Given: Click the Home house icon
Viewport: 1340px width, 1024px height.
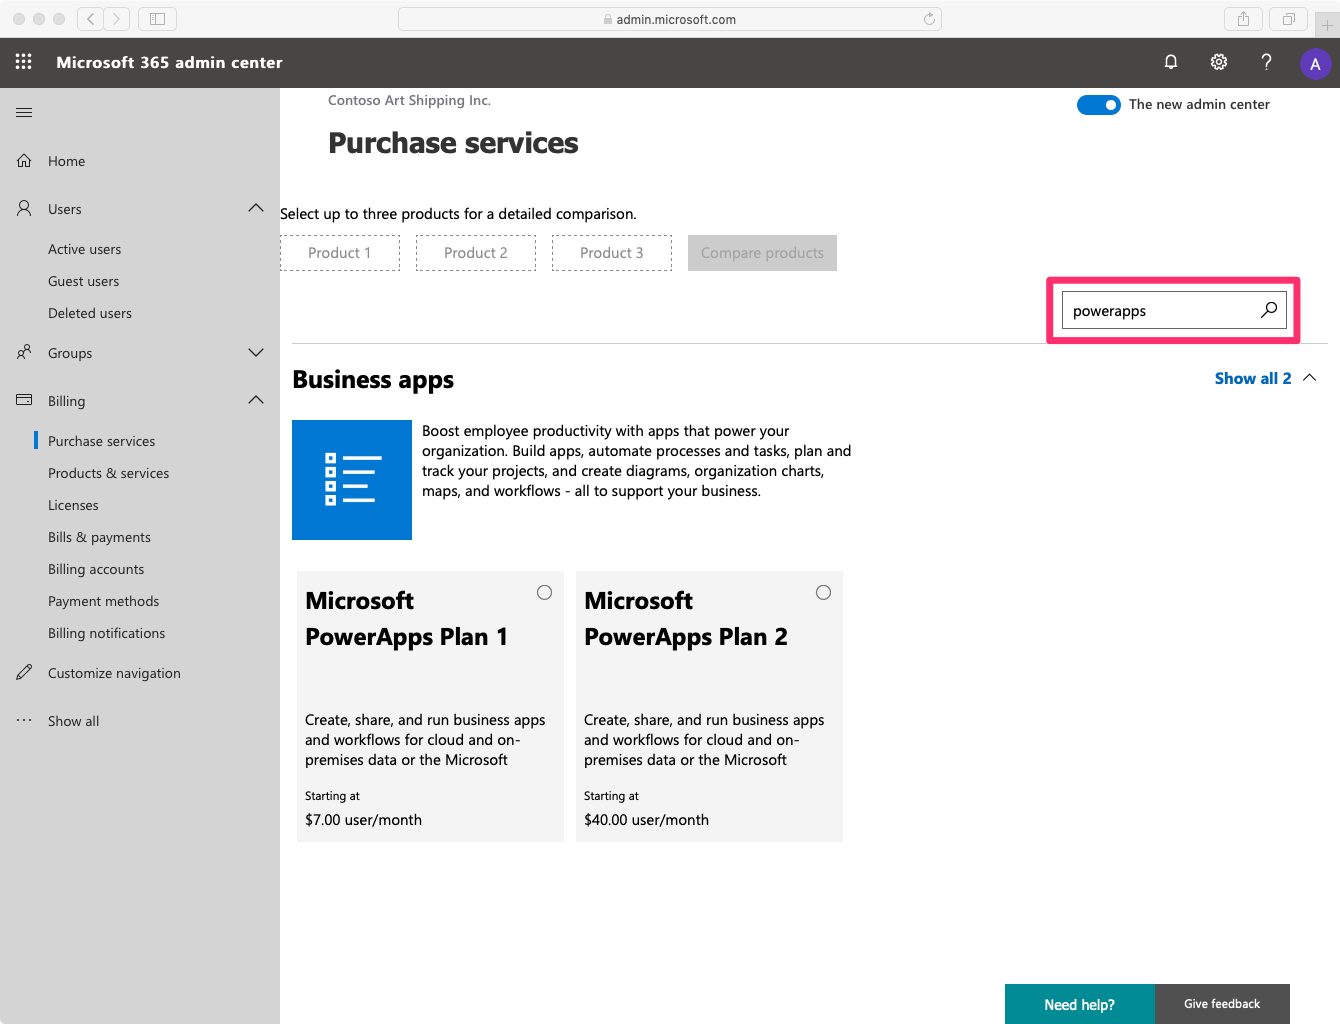Looking at the screenshot, I should click(x=24, y=160).
